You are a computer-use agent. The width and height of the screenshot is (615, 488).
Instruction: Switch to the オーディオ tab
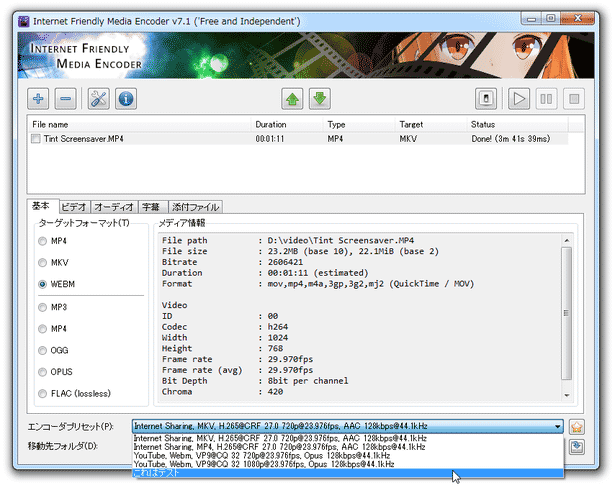(114, 207)
